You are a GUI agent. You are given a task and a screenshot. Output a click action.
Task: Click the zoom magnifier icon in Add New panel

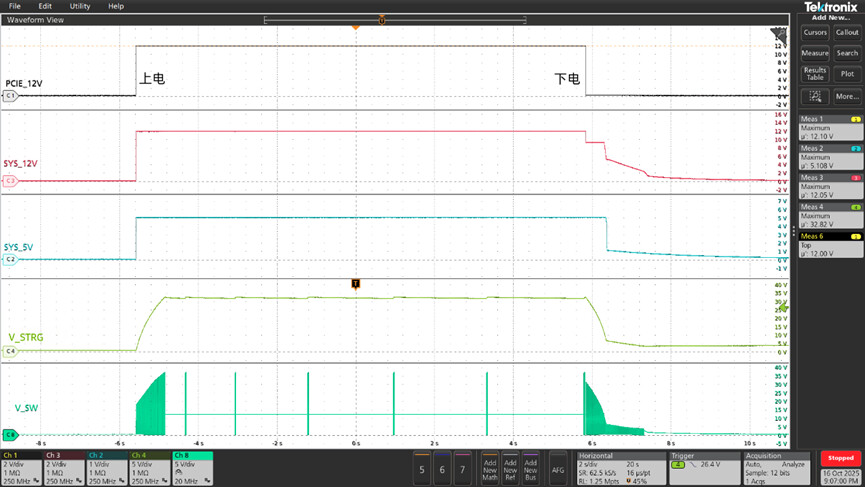(x=815, y=97)
